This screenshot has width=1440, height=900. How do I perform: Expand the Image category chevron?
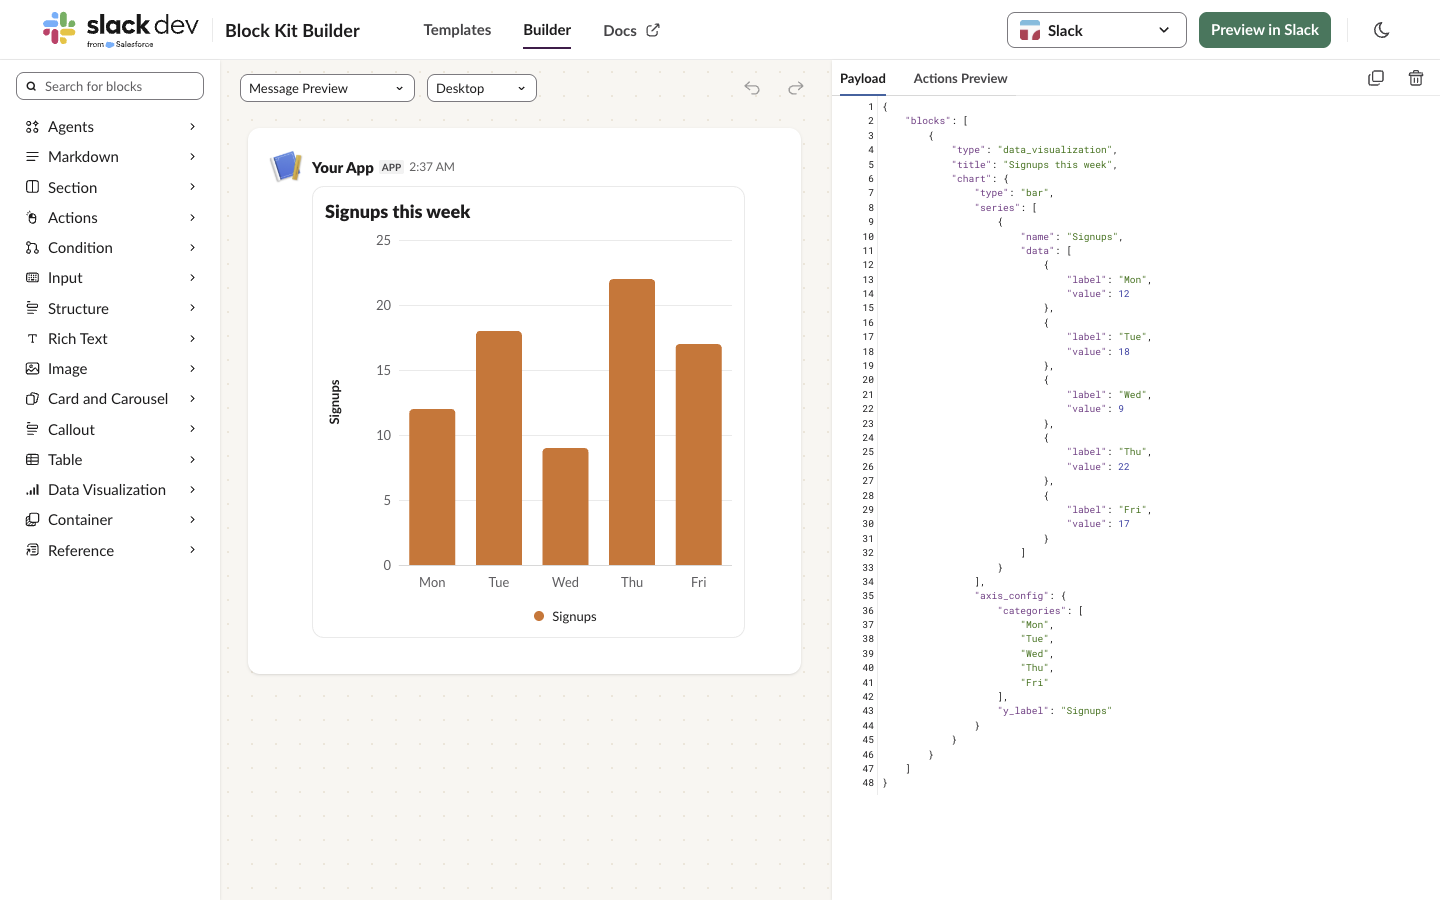(193, 369)
